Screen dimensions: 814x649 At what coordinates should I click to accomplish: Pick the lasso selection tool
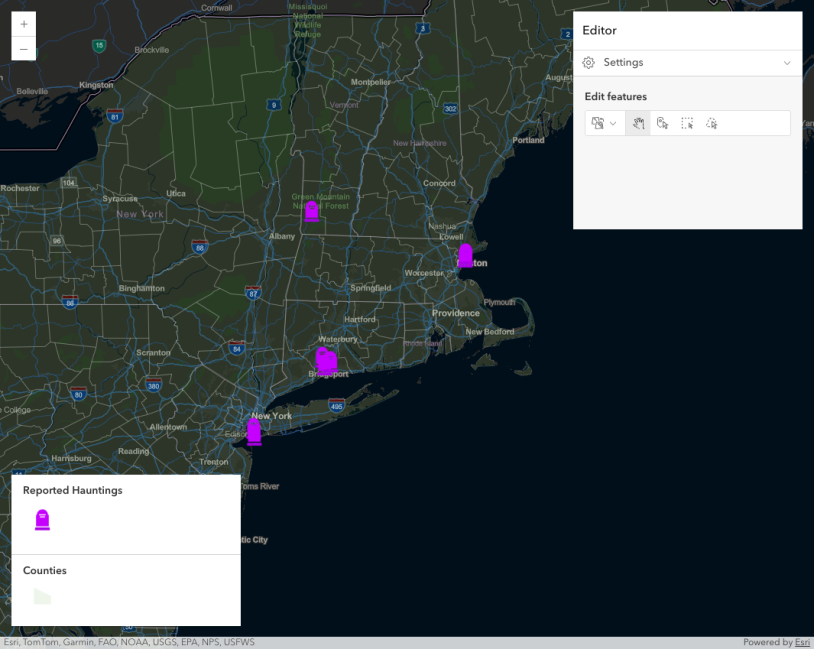pyautogui.click(x=712, y=124)
